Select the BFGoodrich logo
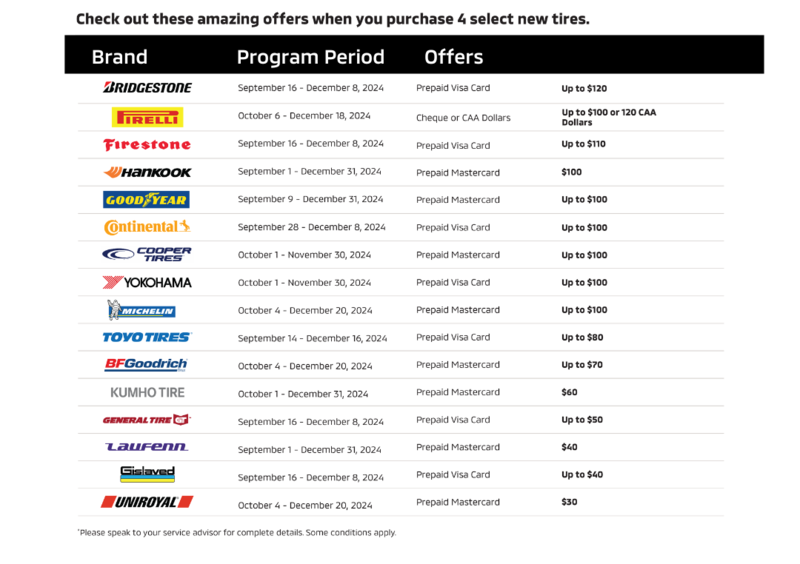Viewport: 800px width, 564px height. (x=146, y=365)
